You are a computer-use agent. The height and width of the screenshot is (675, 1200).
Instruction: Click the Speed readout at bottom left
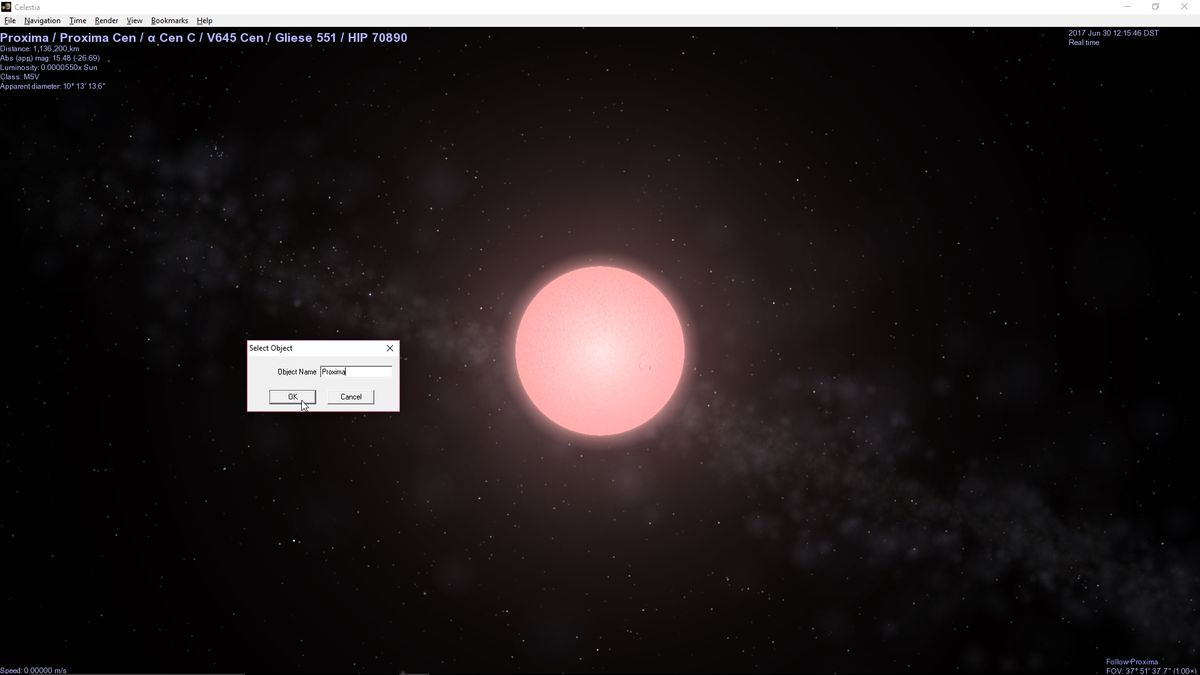click(32, 668)
